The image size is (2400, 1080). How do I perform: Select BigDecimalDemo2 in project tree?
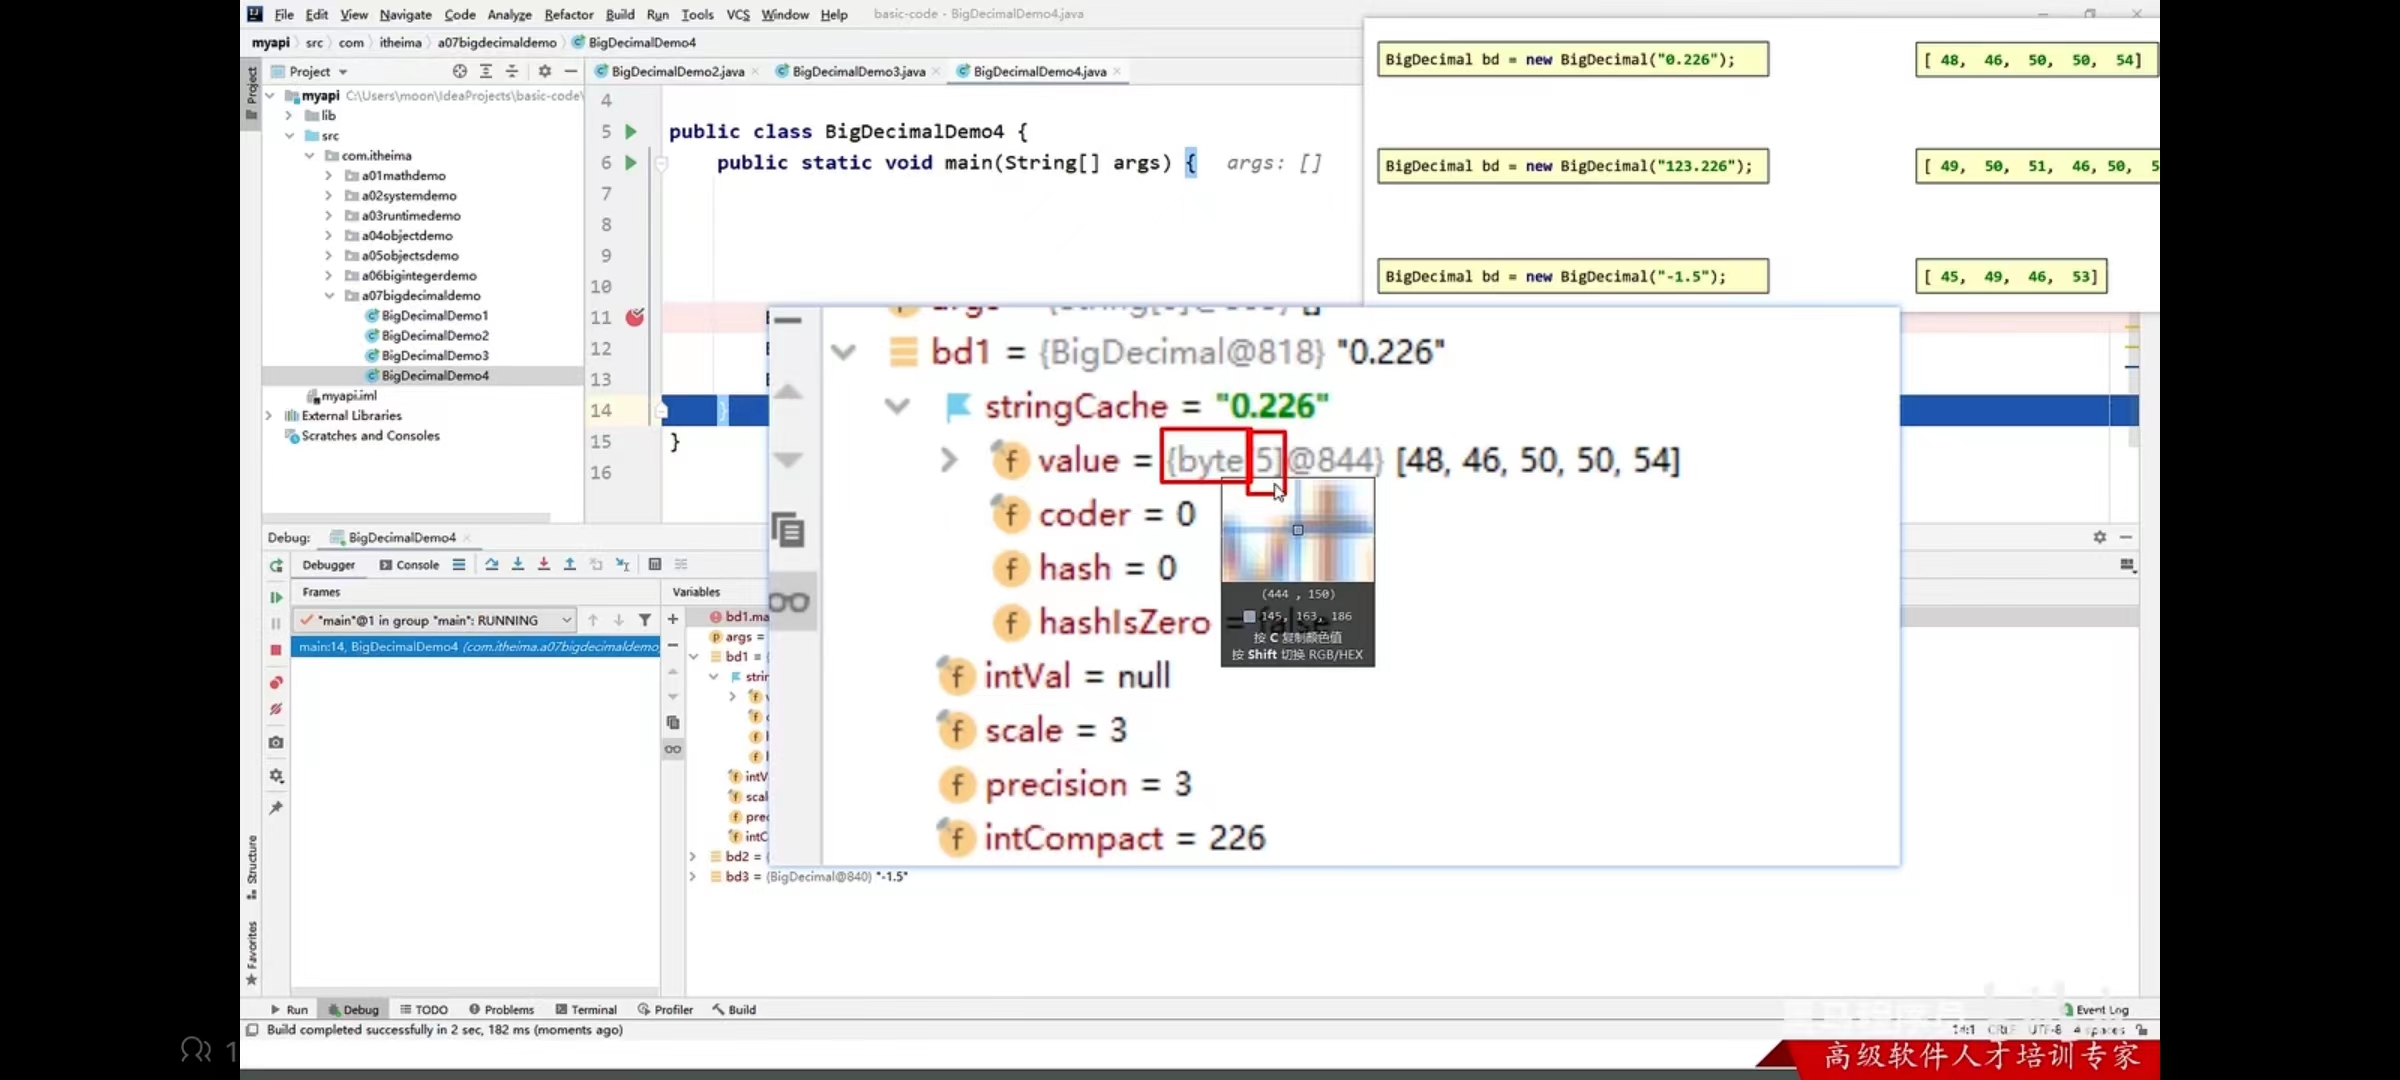(434, 336)
